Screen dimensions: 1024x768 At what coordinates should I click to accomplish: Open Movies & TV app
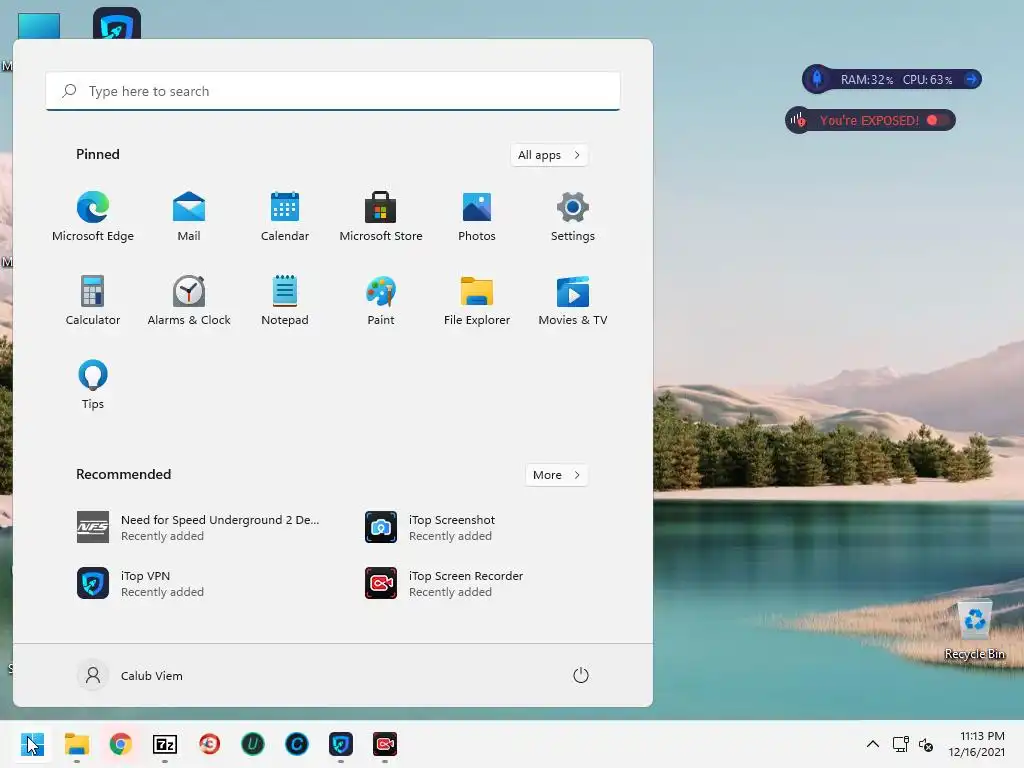tap(573, 300)
